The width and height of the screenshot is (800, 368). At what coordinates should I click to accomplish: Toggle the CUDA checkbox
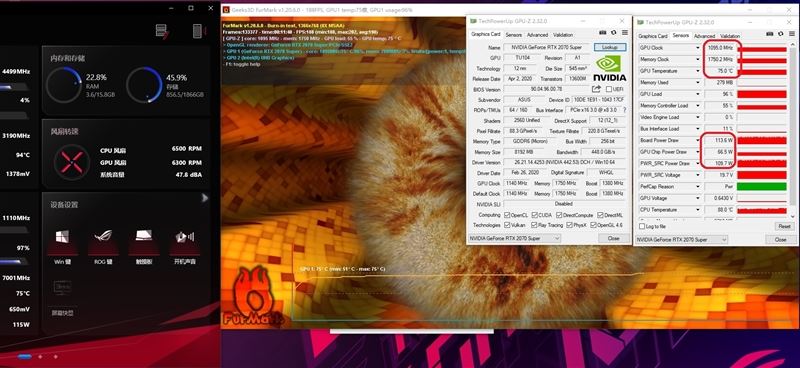534,215
